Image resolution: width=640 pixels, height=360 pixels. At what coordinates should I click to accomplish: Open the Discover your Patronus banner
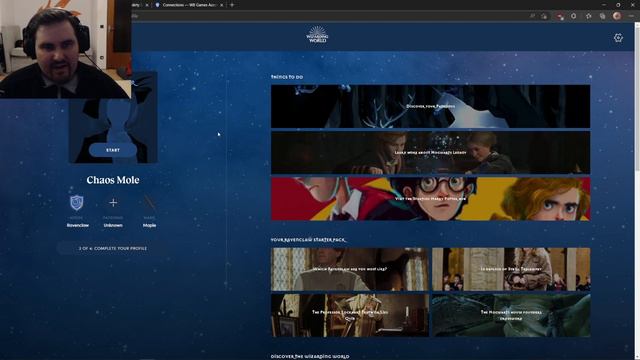point(430,106)
